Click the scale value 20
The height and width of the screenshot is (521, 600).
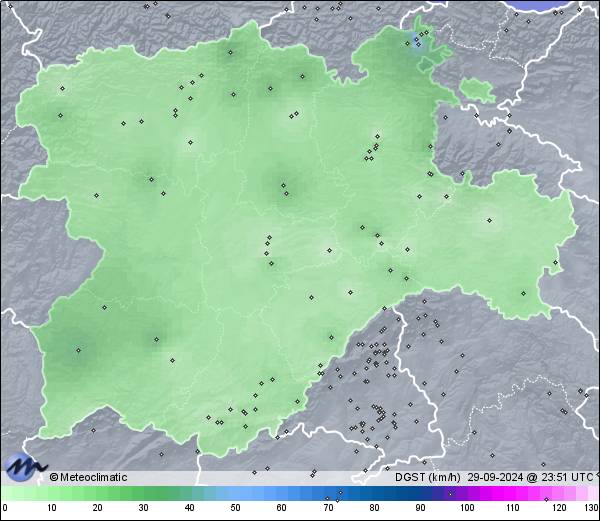point(98,508)
